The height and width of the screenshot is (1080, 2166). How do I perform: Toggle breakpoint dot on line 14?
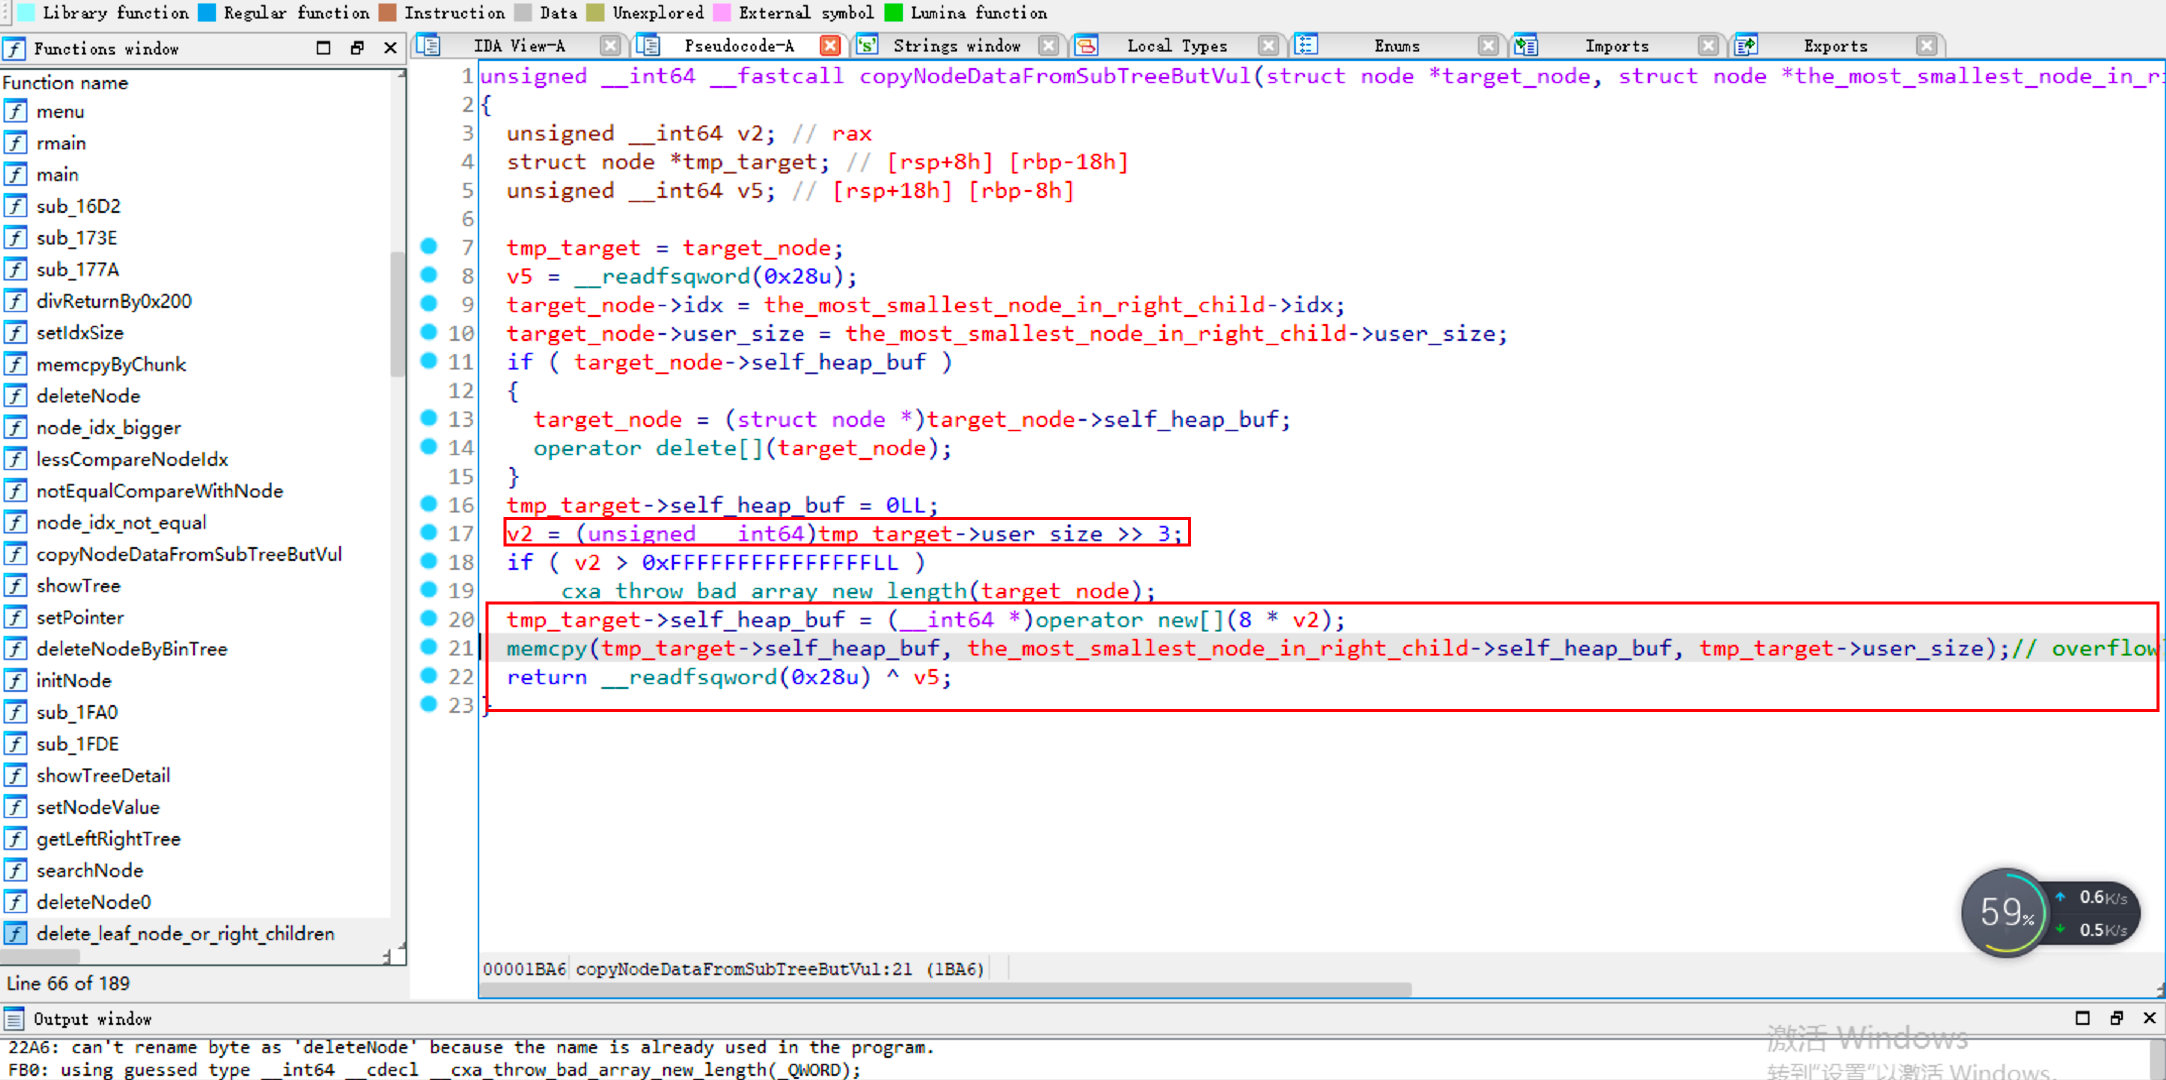pos(429,447)
